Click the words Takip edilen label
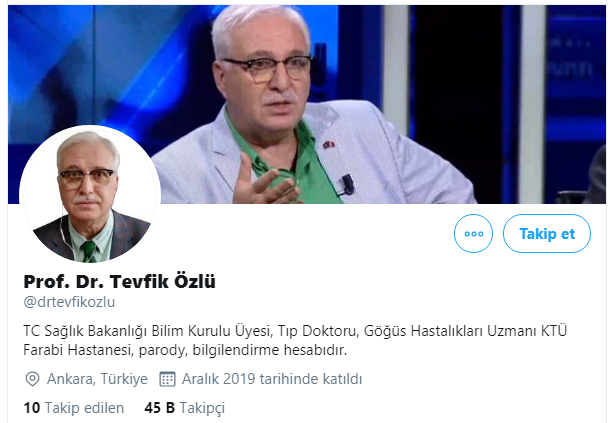This screenshot has width=613, height=423. click(84, 408)
